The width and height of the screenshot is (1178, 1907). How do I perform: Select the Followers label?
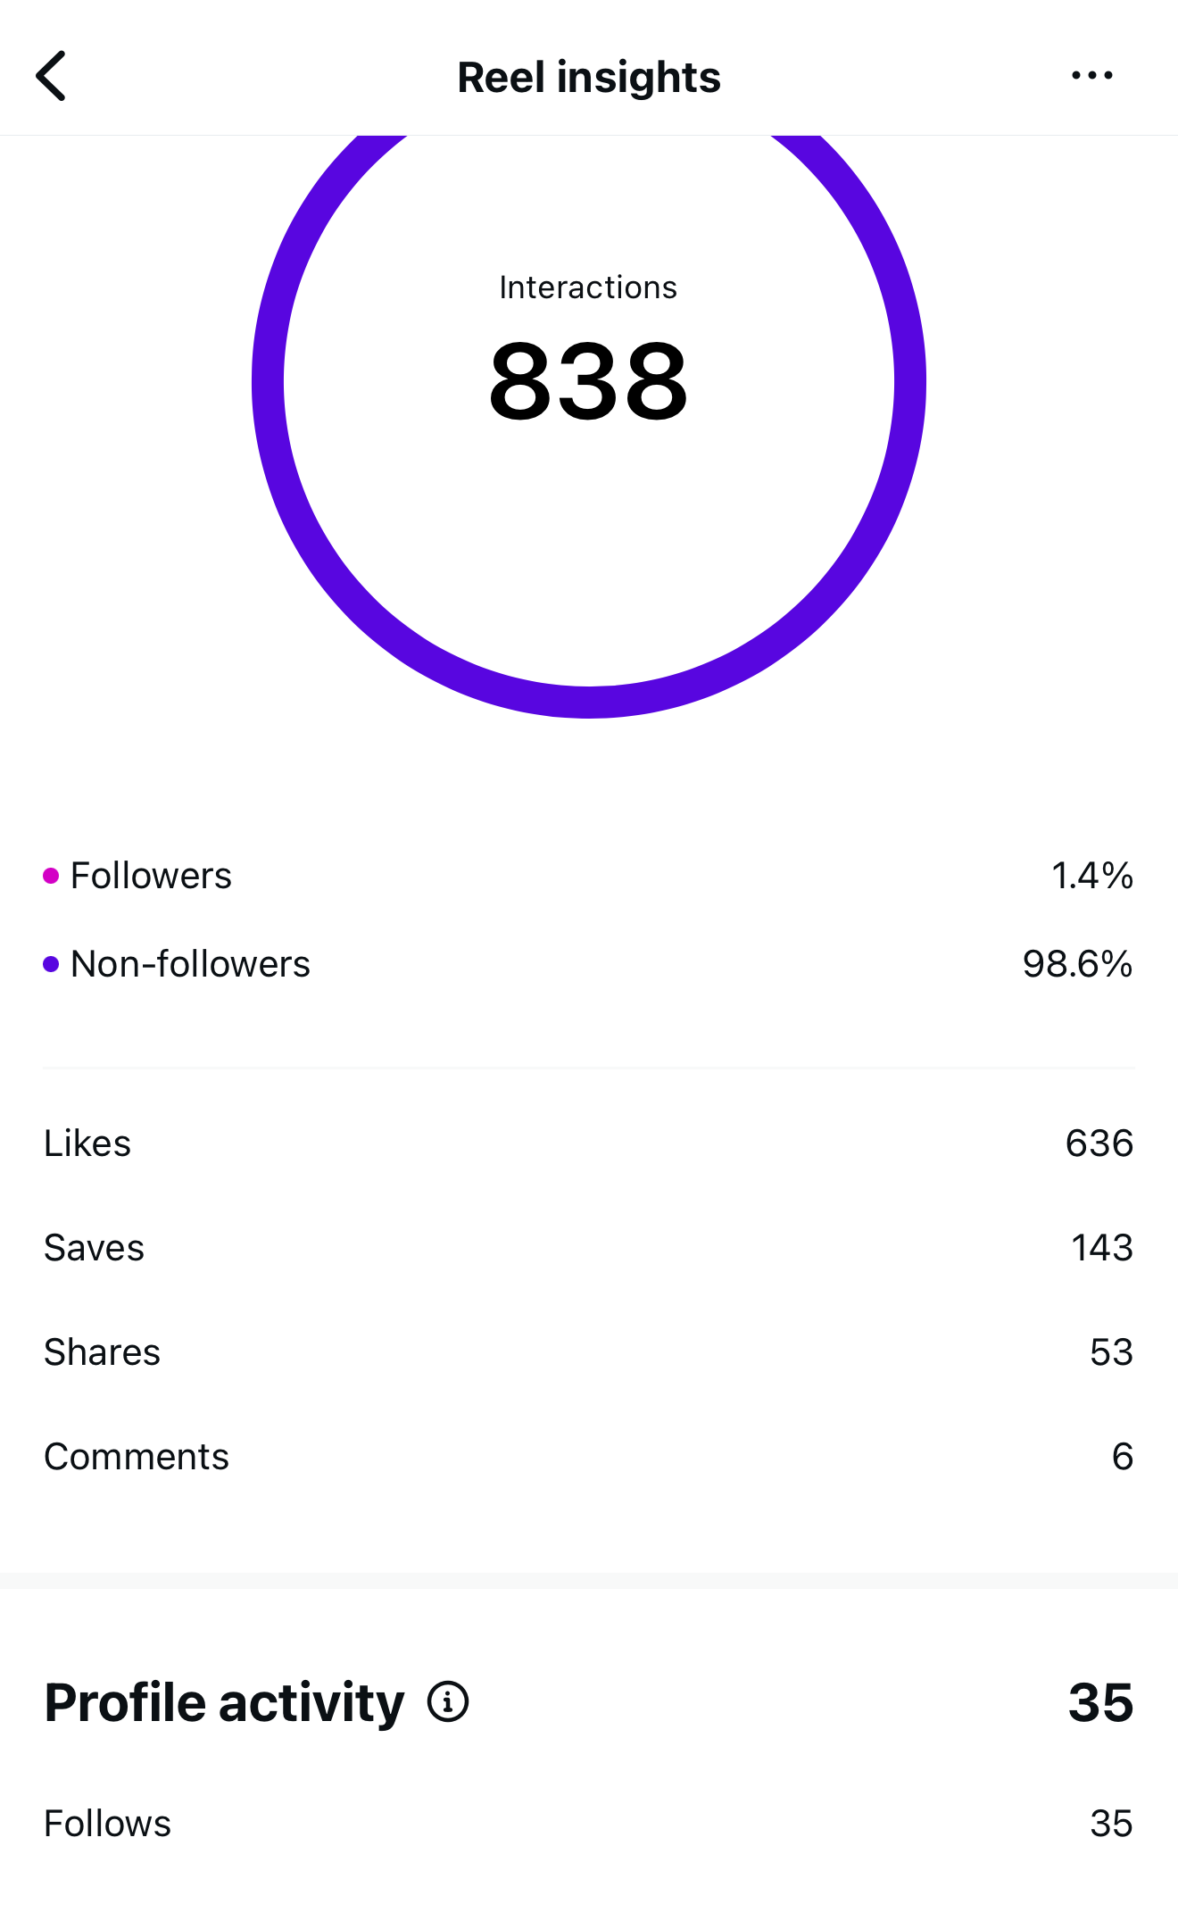(151, 876)
